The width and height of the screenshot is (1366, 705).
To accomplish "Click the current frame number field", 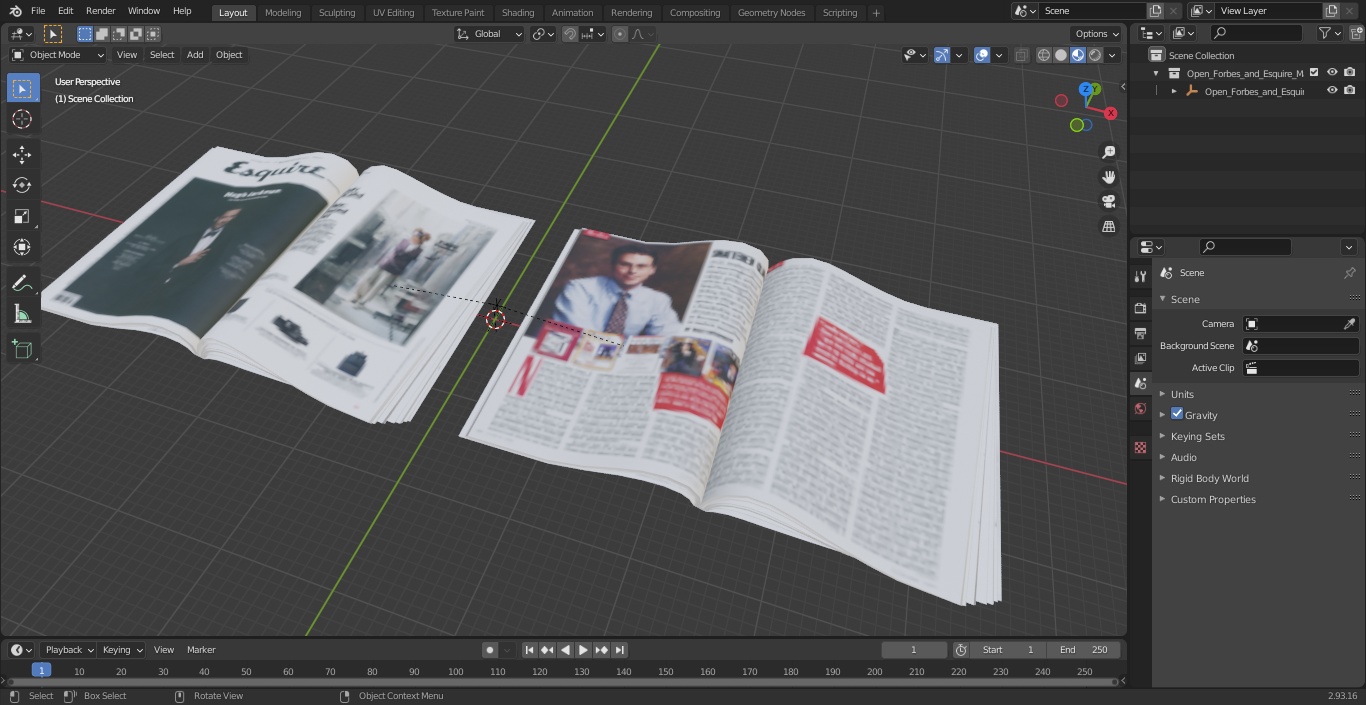I will (x=913, y=650).
